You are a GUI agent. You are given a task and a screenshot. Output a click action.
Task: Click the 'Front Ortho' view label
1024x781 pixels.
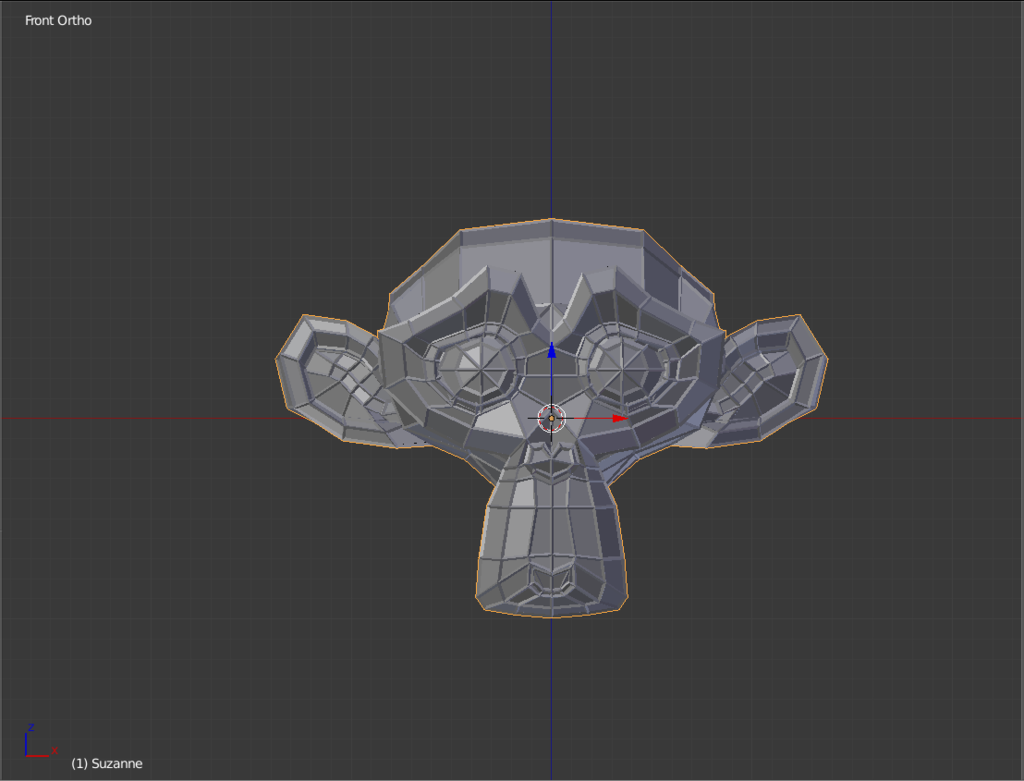[58, 20]
